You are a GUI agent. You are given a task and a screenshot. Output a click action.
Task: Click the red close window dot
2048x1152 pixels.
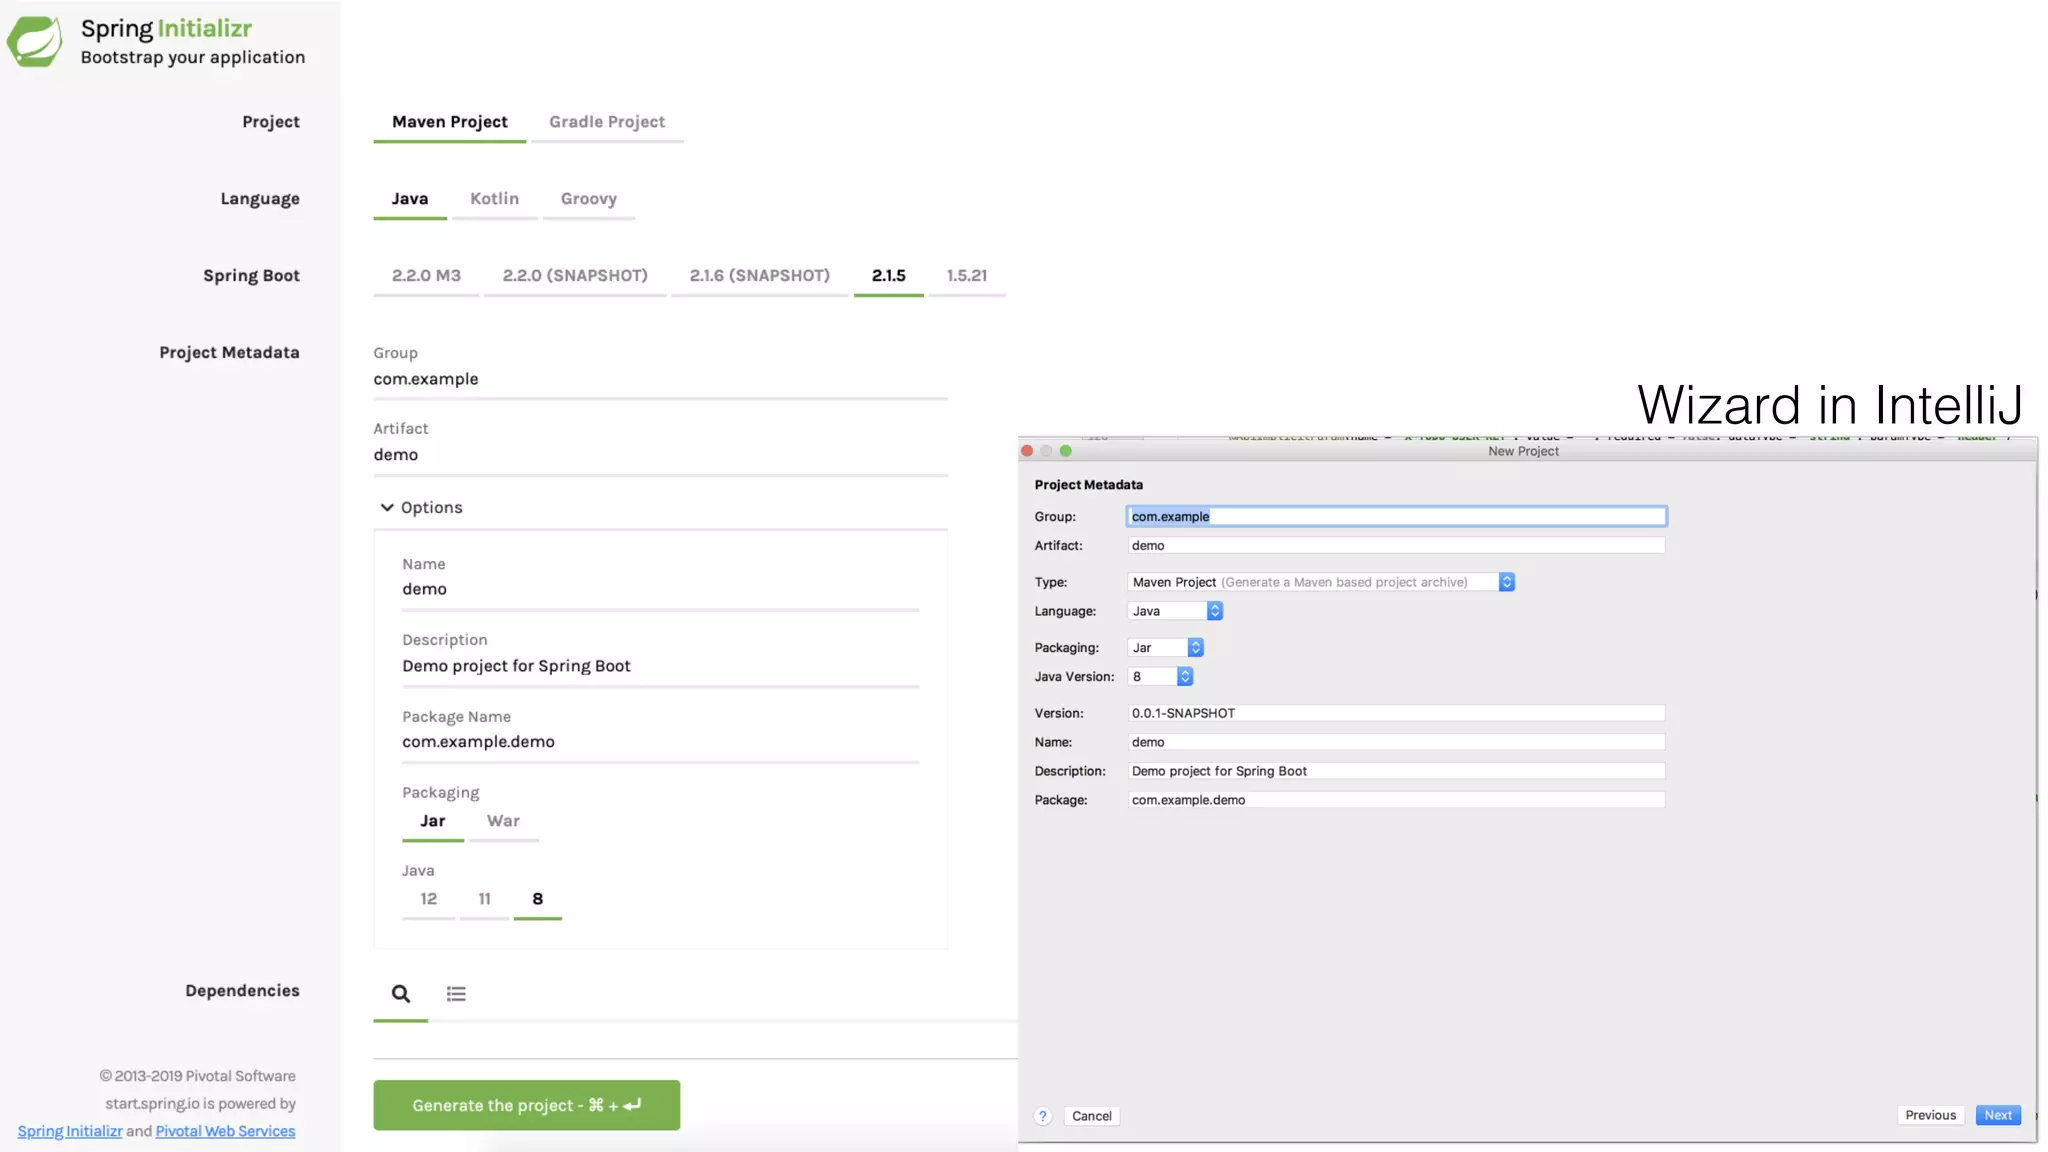point(1027,451)
